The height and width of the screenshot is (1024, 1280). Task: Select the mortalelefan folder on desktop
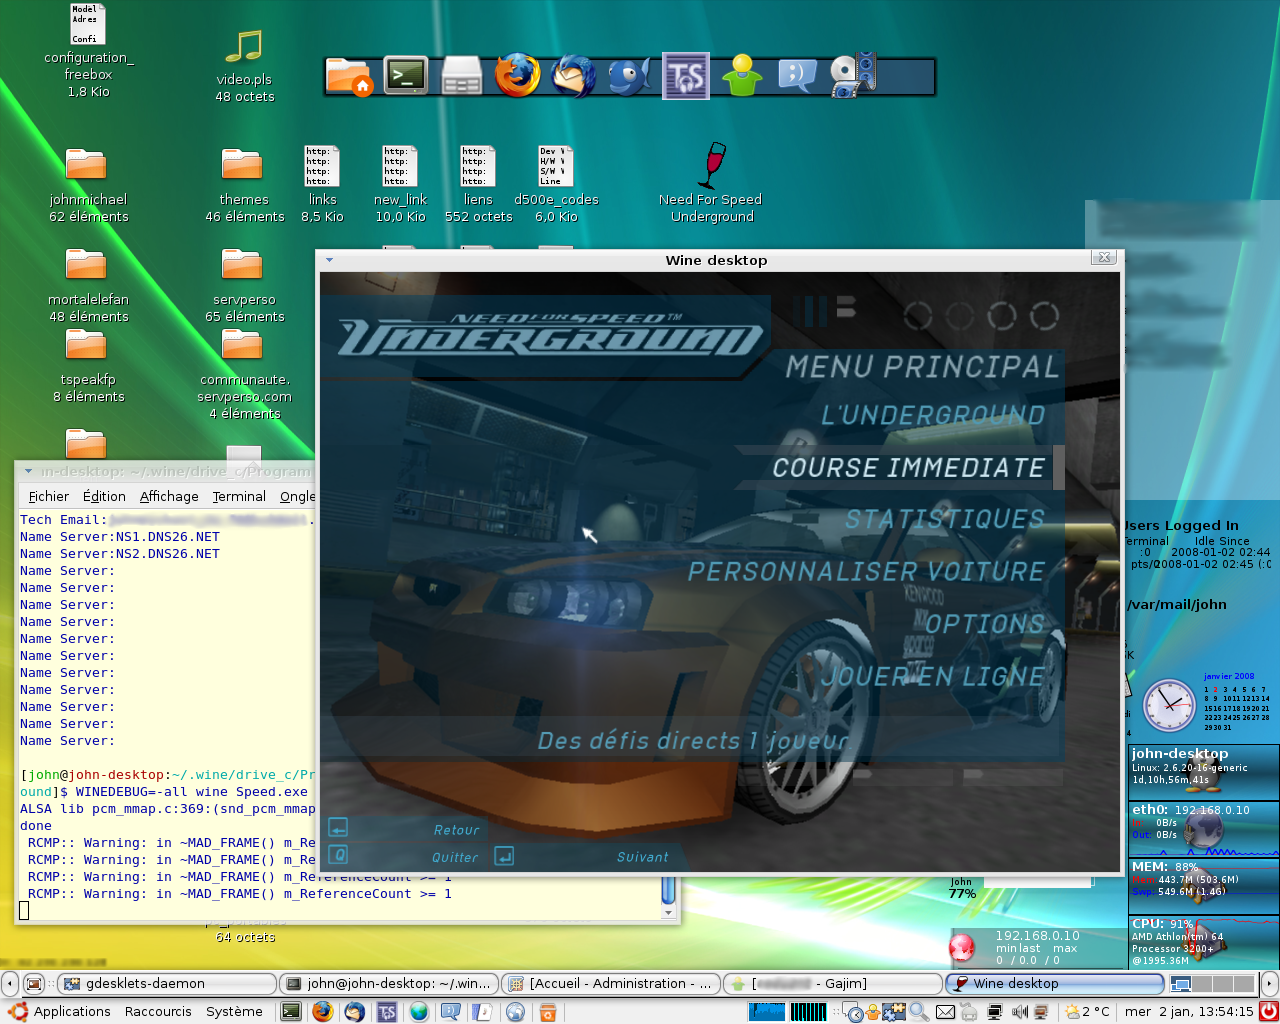[87, 285]
